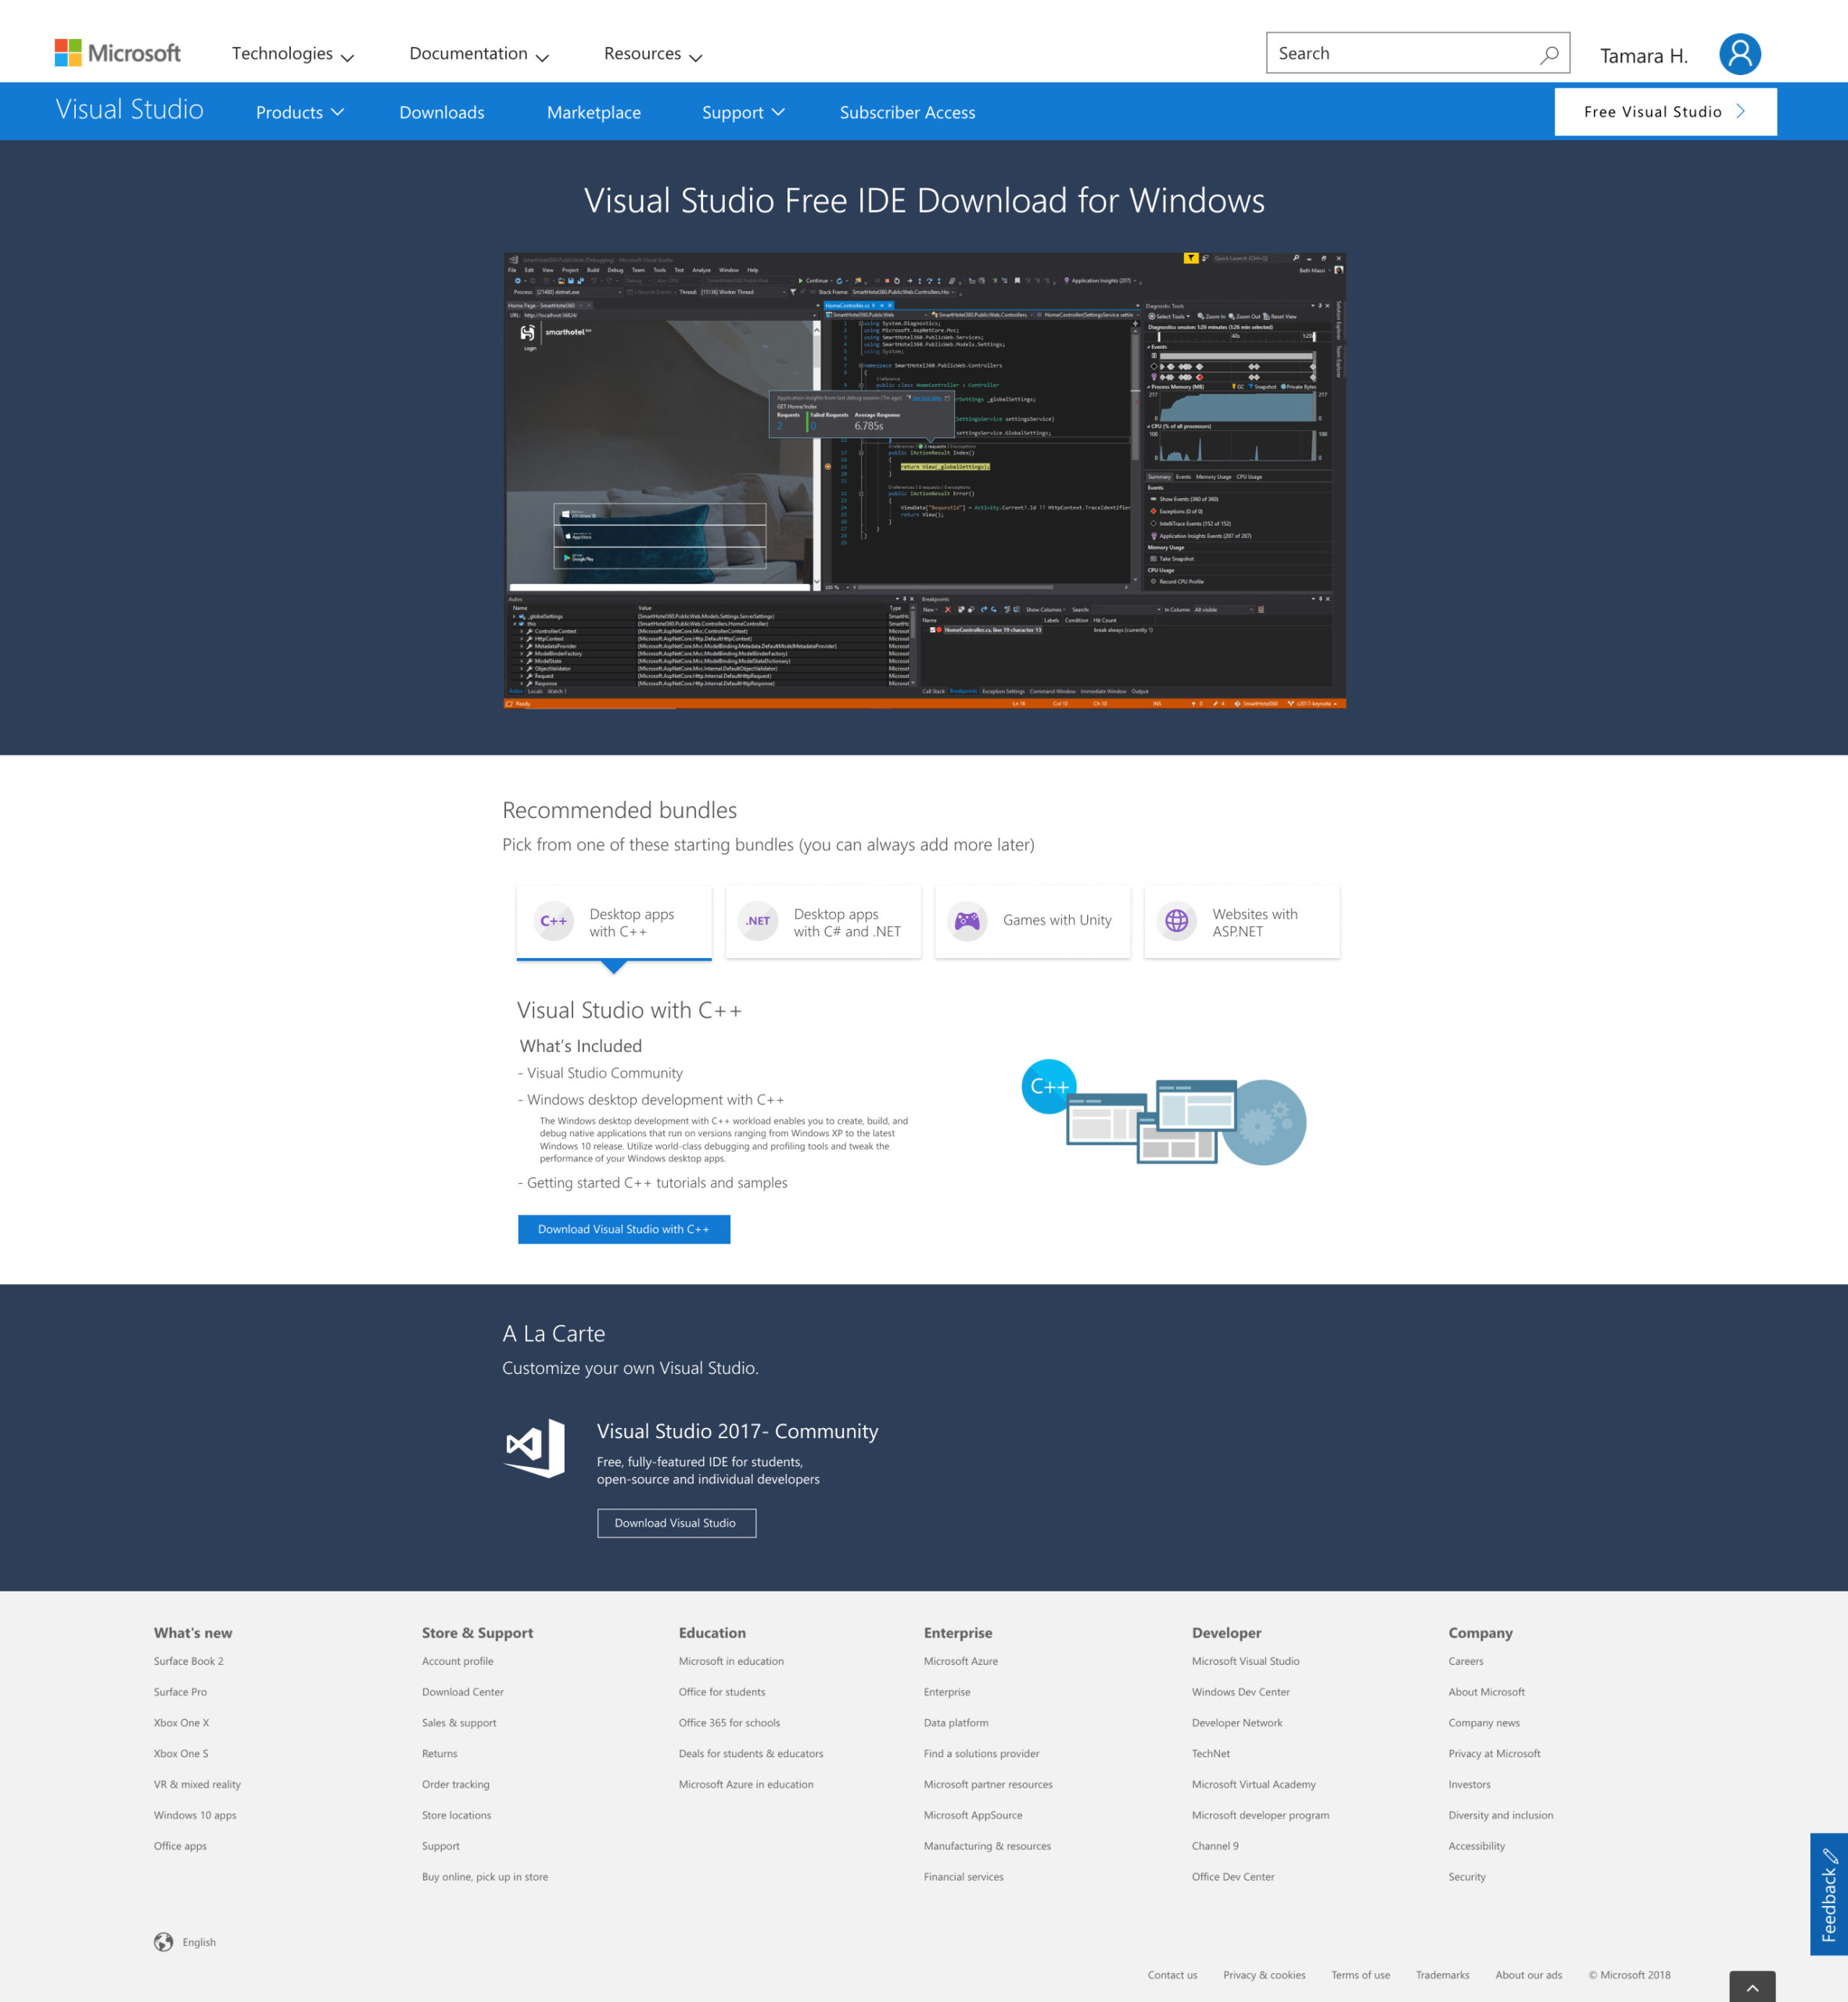Open Office 365 for schools link
The width and height of the screenshot is (1848, 2002).
tap(729, 1723)
